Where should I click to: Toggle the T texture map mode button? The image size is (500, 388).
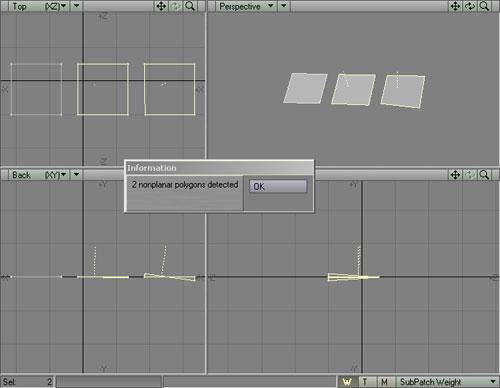(365, 382)
